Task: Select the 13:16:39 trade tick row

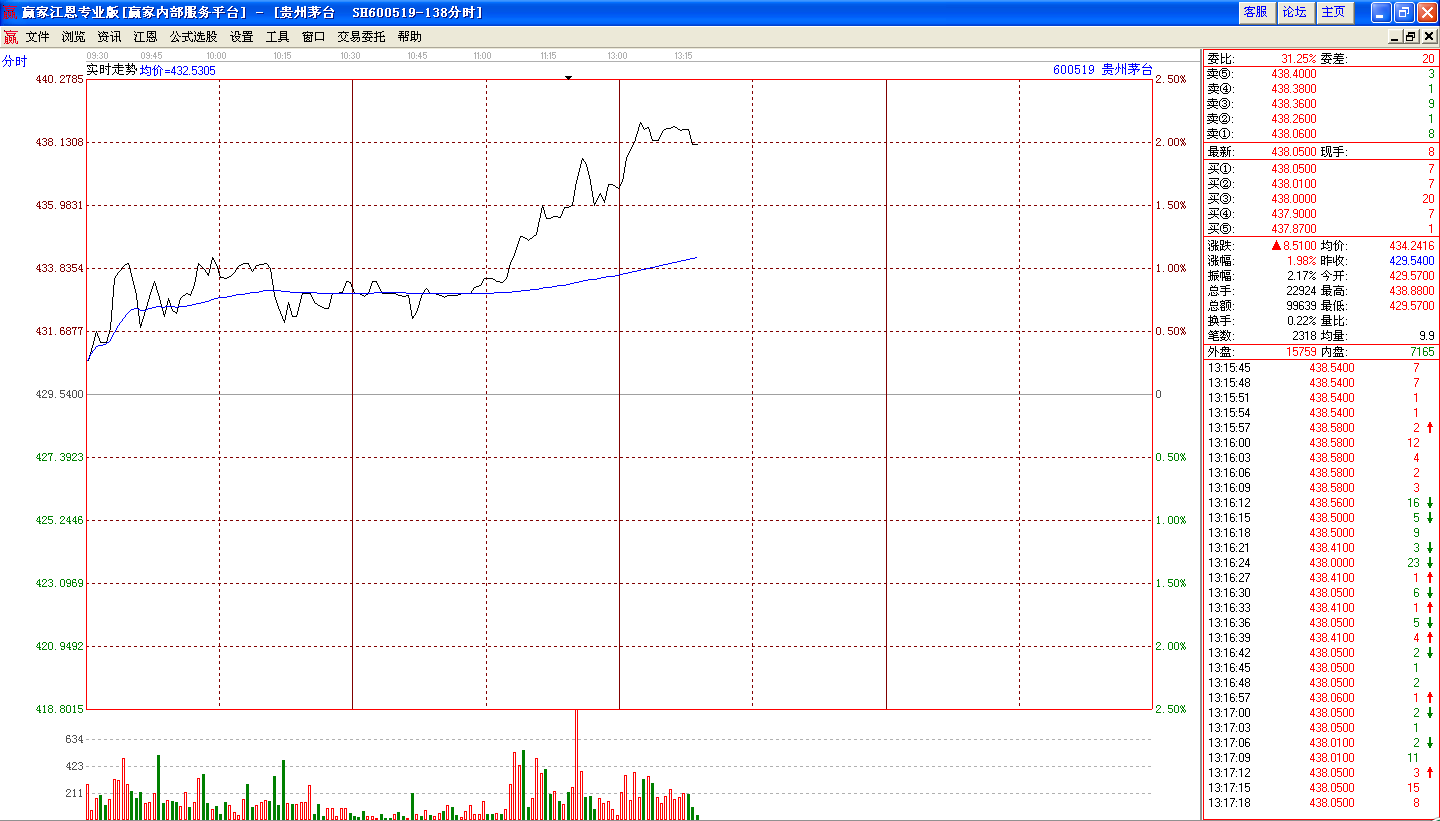Action: point(1320,638)
